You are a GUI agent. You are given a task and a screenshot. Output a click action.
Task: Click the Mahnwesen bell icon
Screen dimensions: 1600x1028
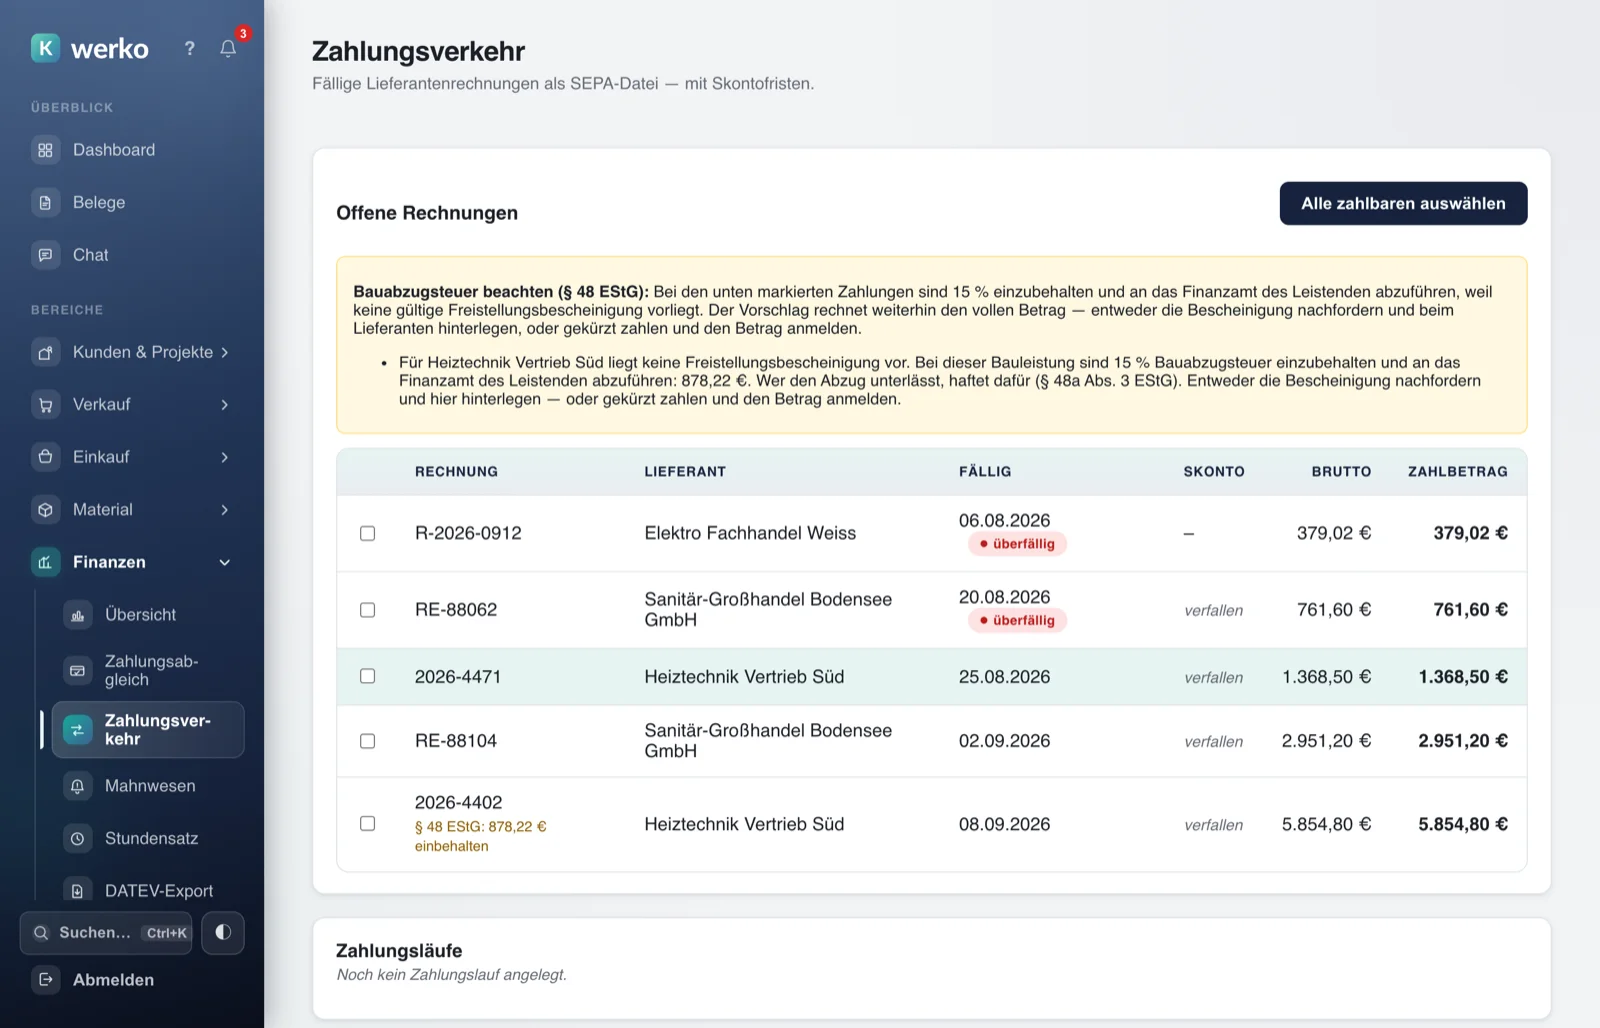click(x=77, y=786)
